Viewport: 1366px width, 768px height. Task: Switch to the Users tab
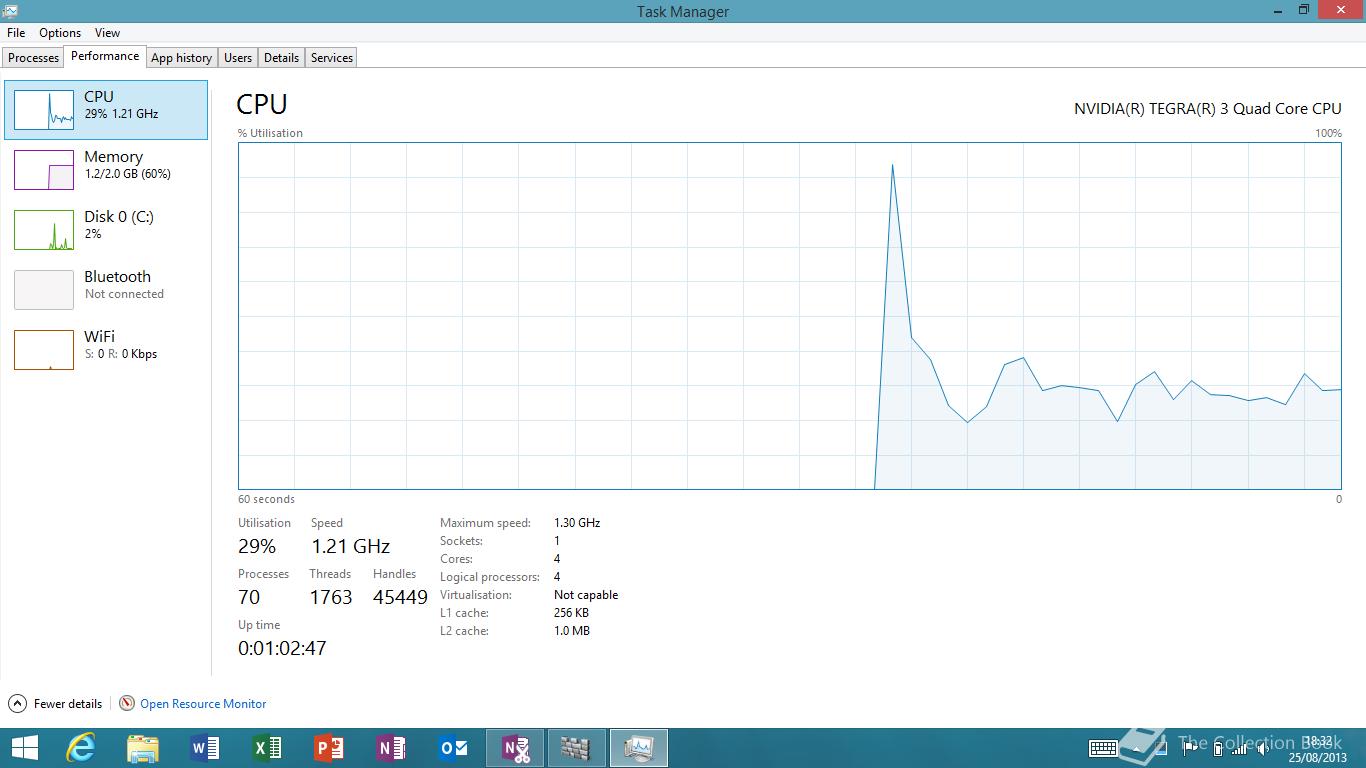coord(238,58)
